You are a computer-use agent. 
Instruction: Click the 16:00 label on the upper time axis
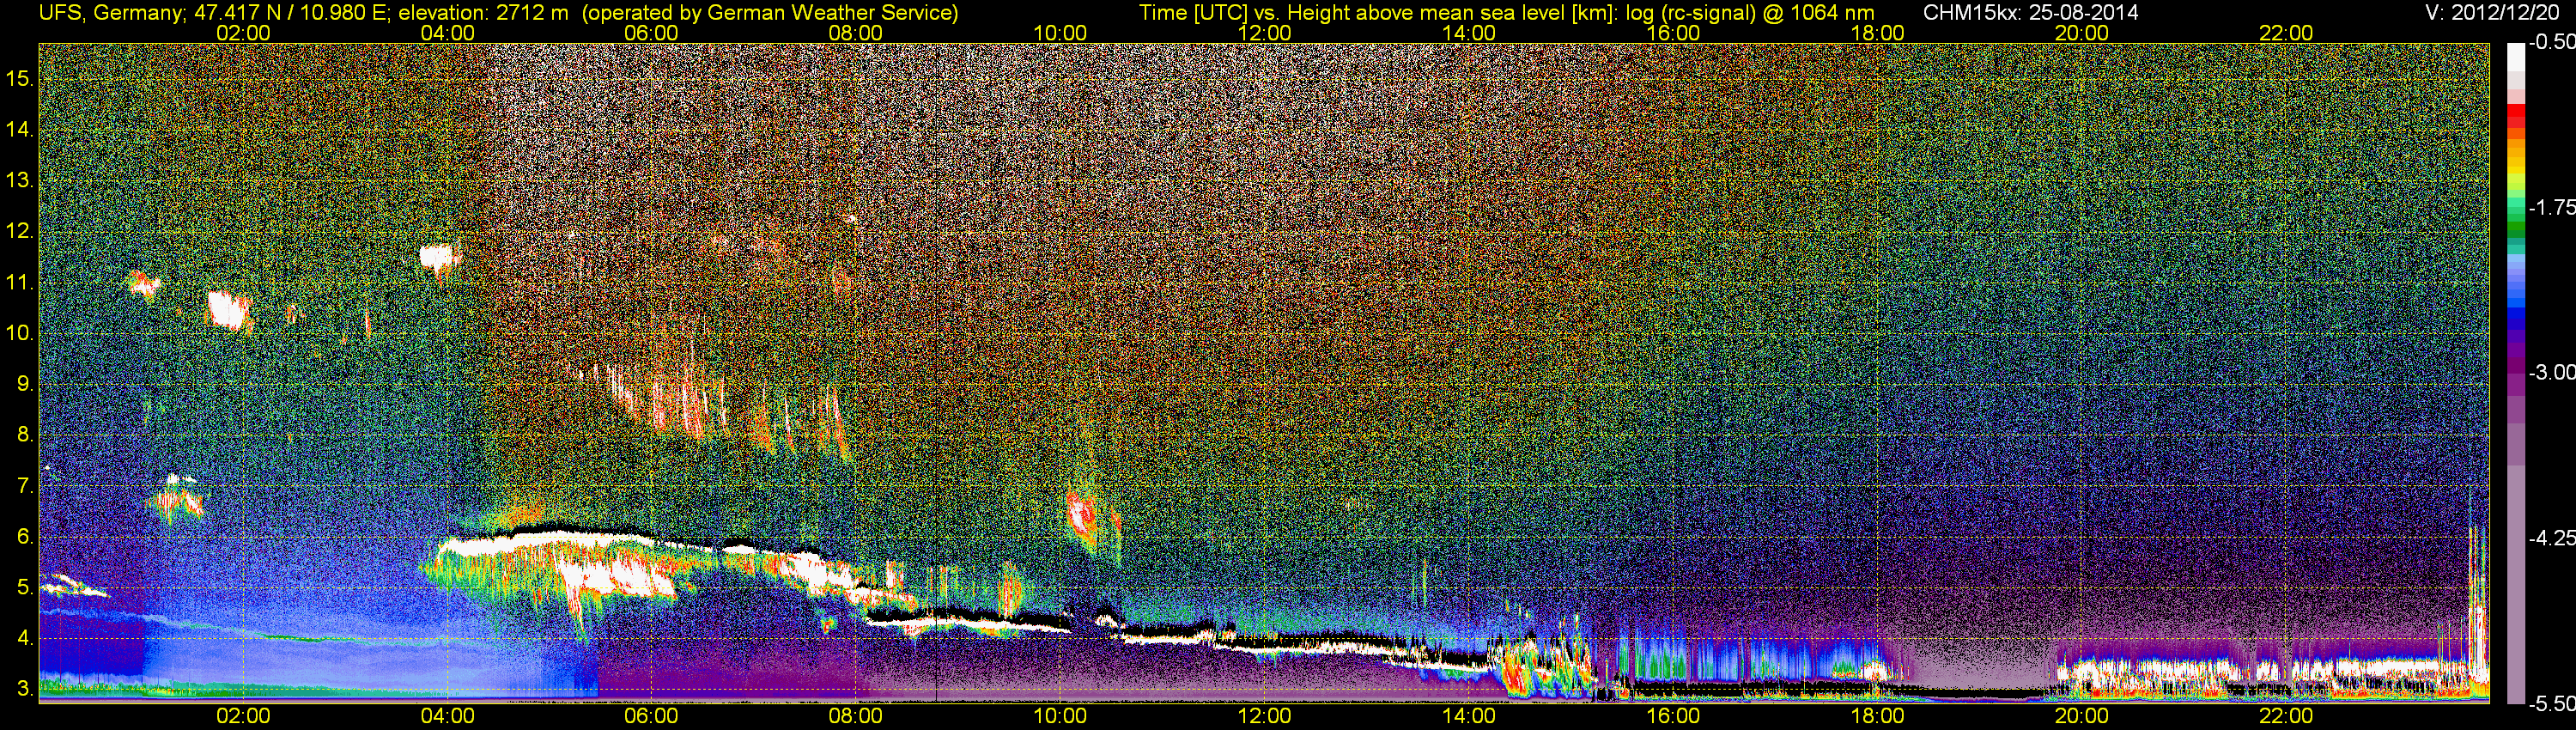coord(1673,33)
